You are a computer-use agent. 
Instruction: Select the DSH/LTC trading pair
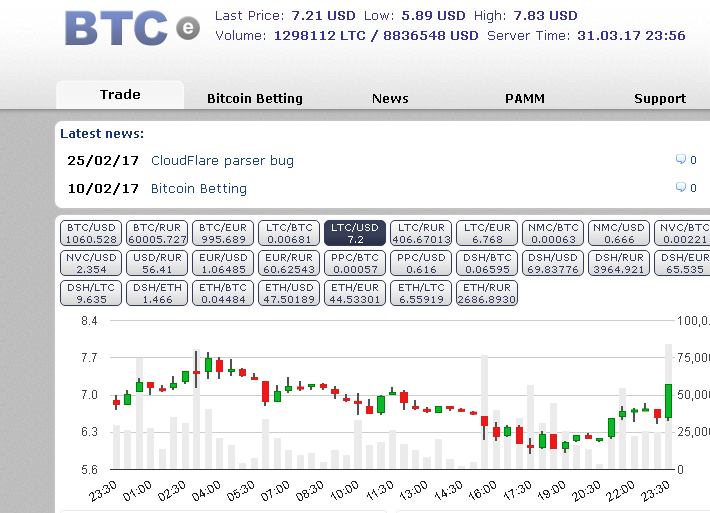click(91, 293)
